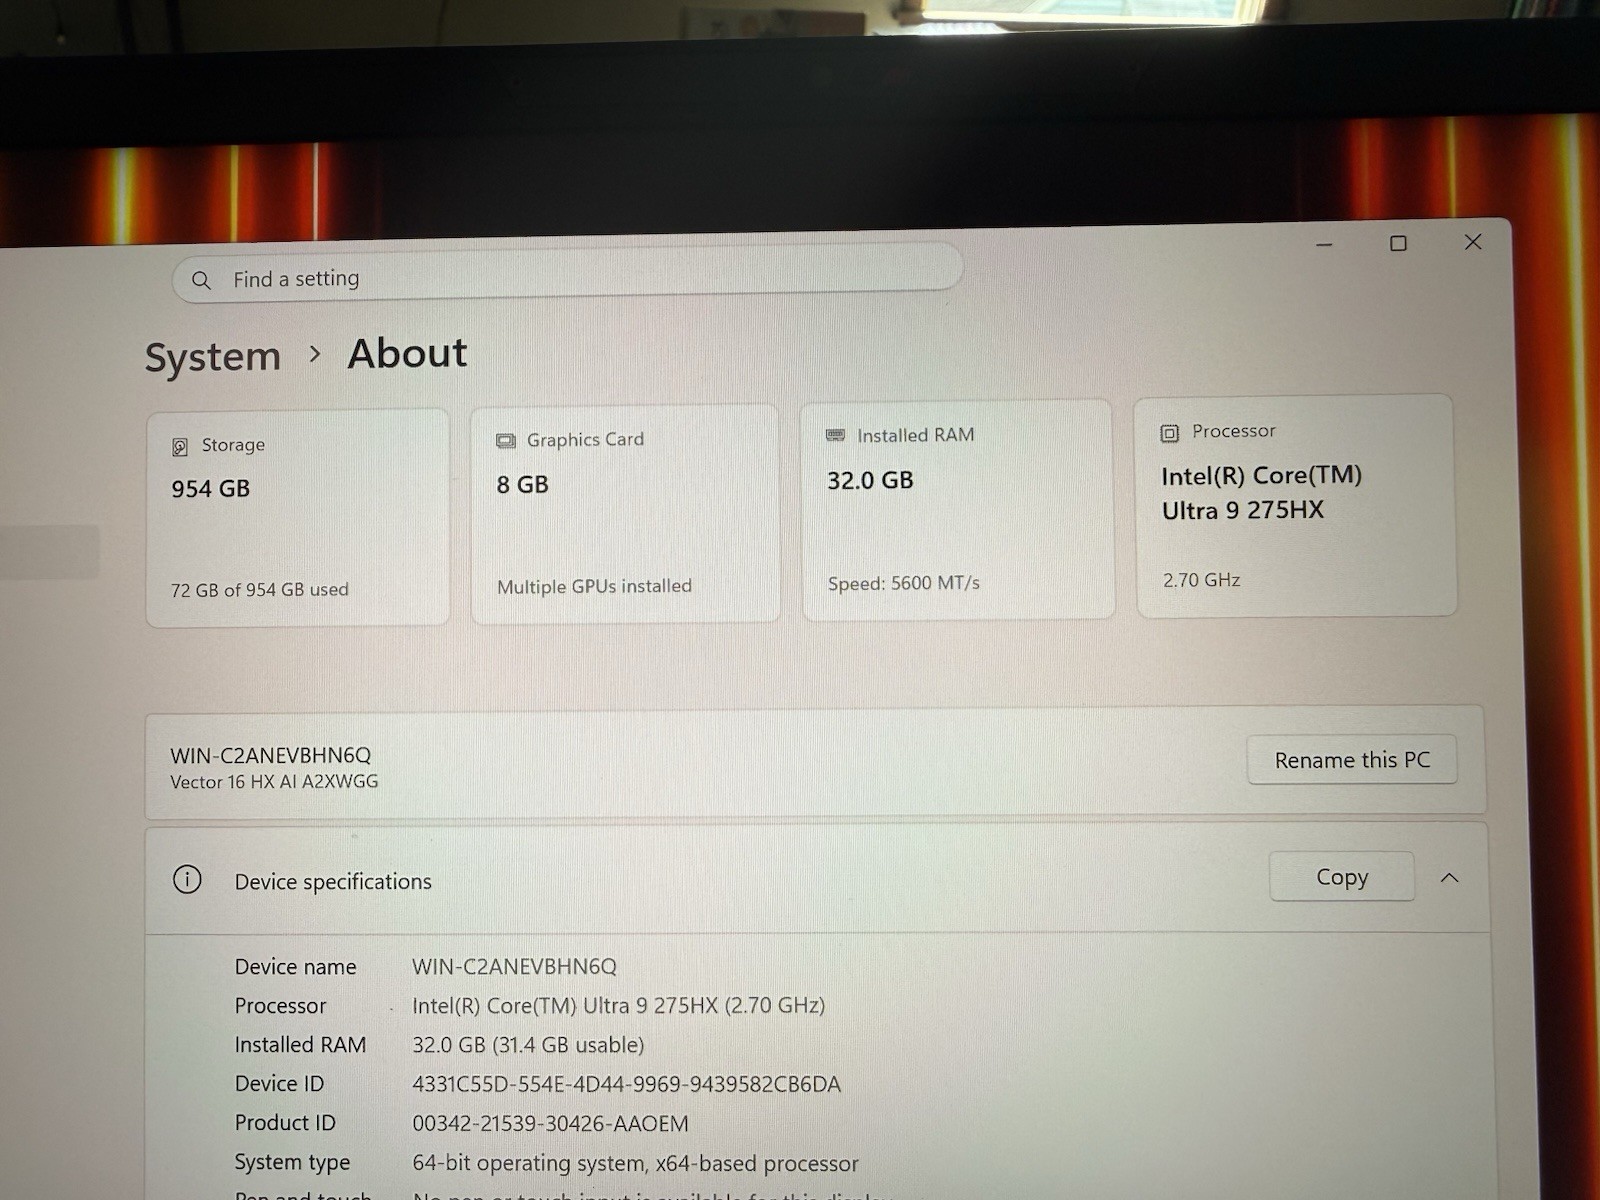Viewport: 1600px width, 1200px height.
Task: Click the System type label
Action: tap(292, 1163)
